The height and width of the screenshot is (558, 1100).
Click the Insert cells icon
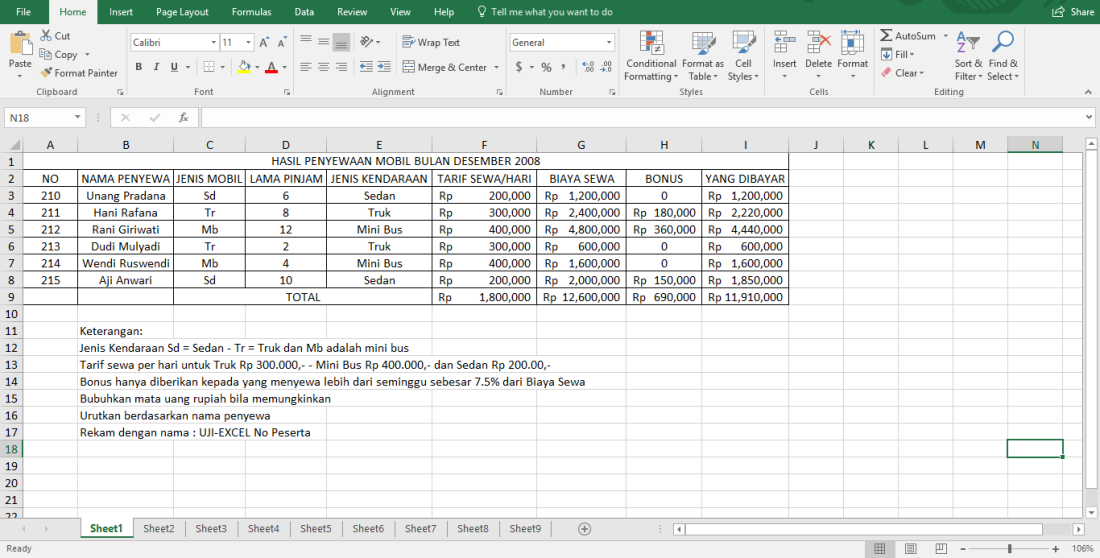(784, 43)
